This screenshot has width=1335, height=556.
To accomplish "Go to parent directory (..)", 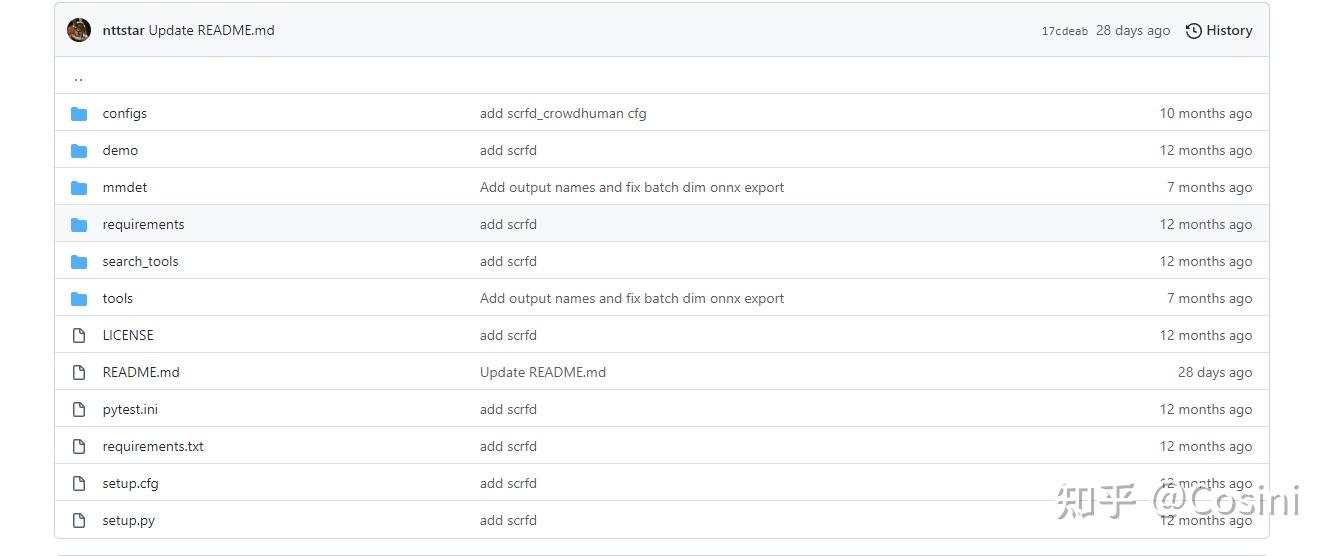I will pyautogui.click(x=78, y=77).
